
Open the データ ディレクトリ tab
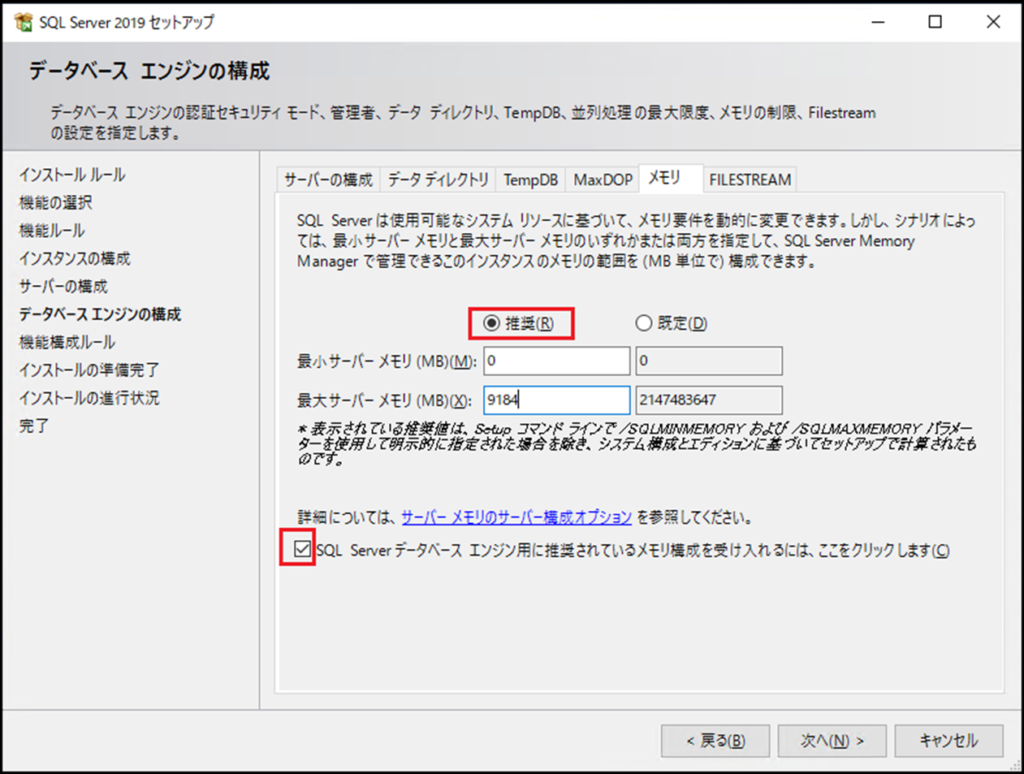point(438,180)
